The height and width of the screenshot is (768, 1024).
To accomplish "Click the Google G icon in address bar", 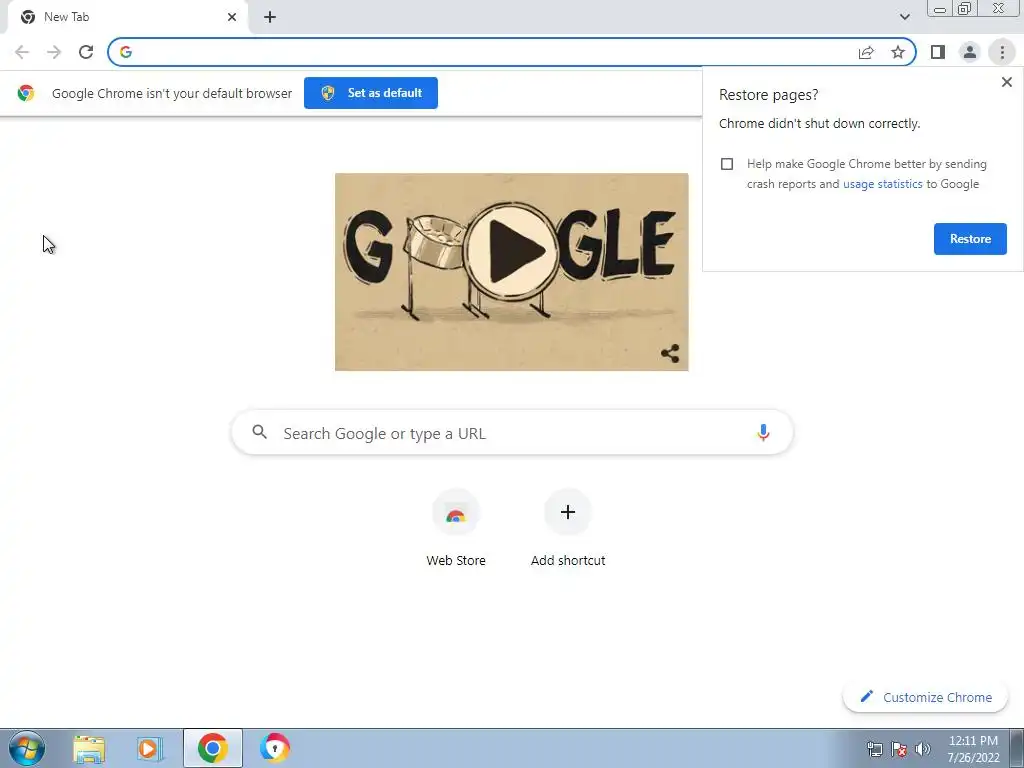I will (126, 52).
